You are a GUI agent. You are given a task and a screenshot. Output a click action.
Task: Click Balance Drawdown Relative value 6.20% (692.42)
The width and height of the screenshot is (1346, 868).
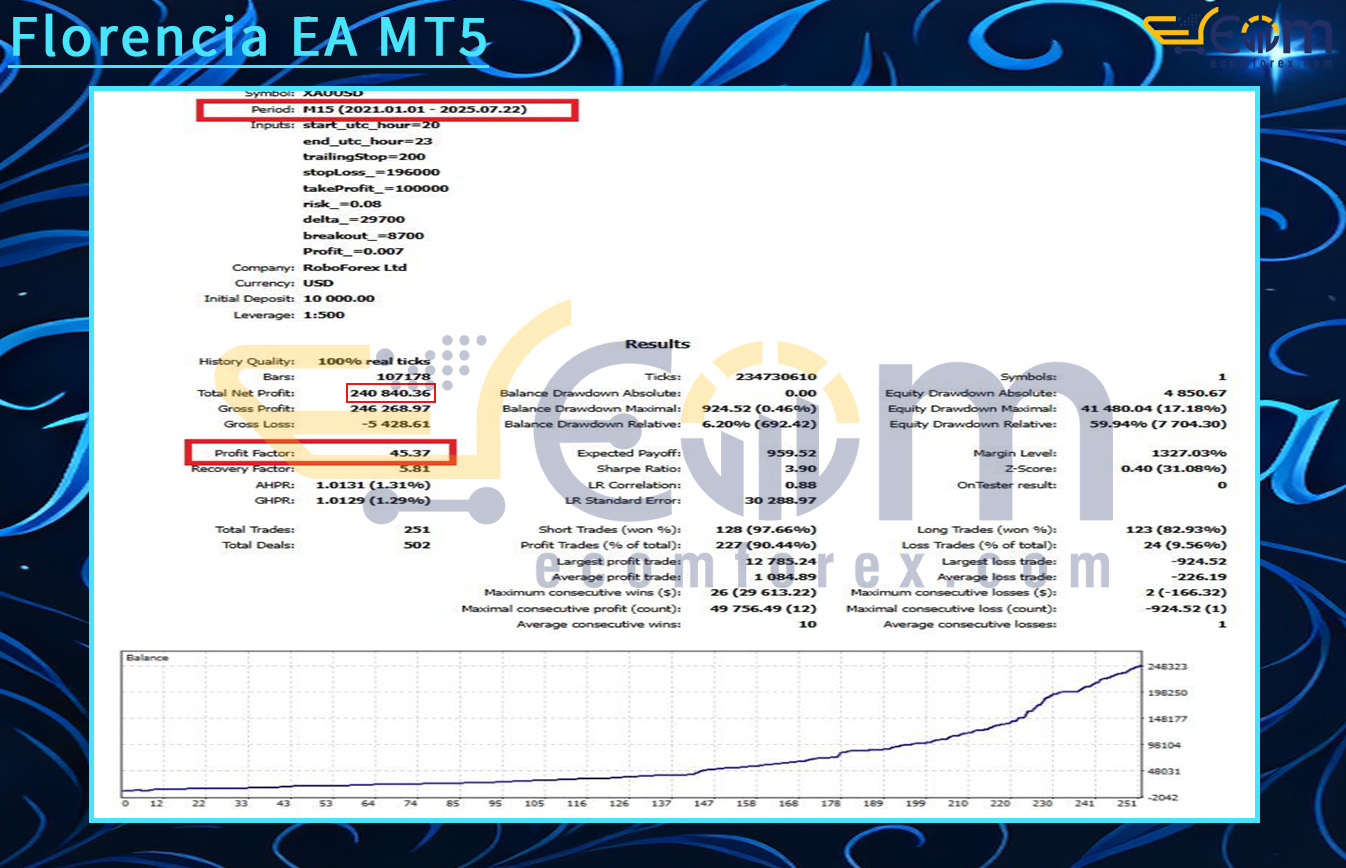coord(759,424)
